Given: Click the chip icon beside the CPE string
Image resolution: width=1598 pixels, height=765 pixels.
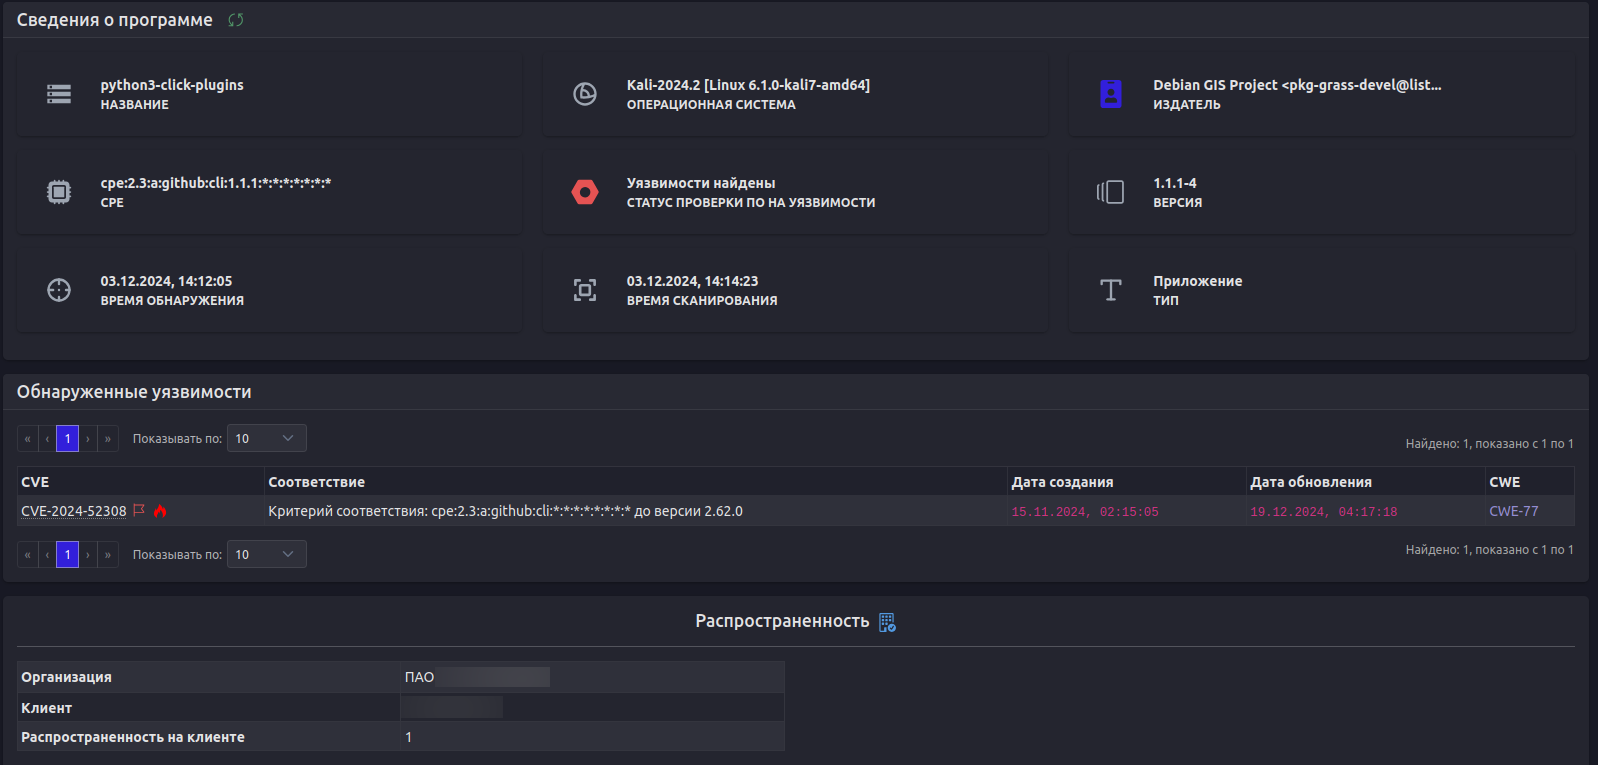Looking at the screenshot, I should (x=59, y=192).
